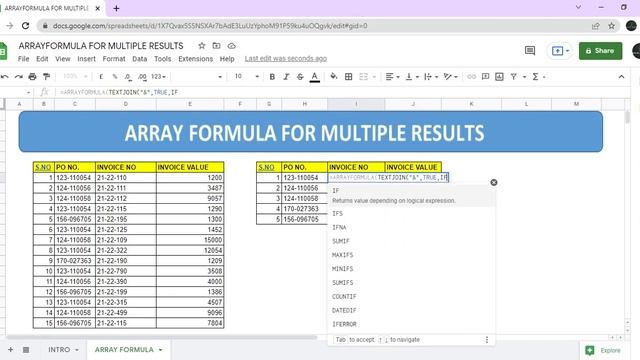Open the font size dropdown showing 10
The image size is (640, 360).
click(247, 77)
